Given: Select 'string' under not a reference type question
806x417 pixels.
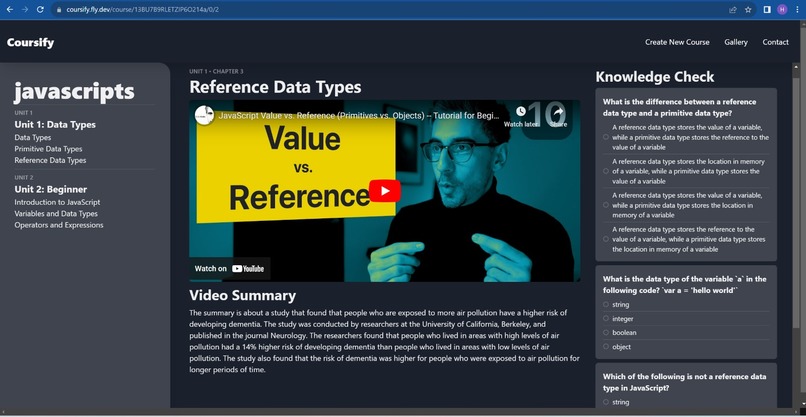Looking at the screenshot, I should [606, 402].
